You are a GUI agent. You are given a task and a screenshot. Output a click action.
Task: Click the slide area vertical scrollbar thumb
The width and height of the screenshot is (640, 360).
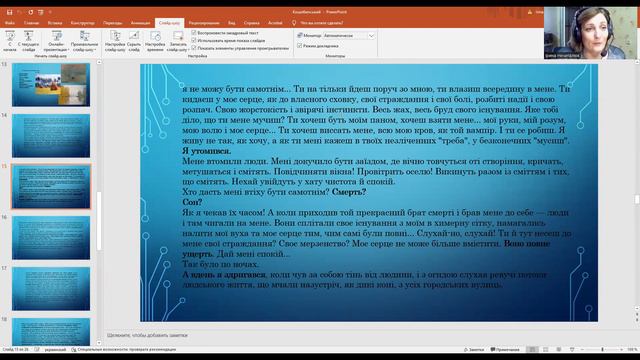click(637, 199)
